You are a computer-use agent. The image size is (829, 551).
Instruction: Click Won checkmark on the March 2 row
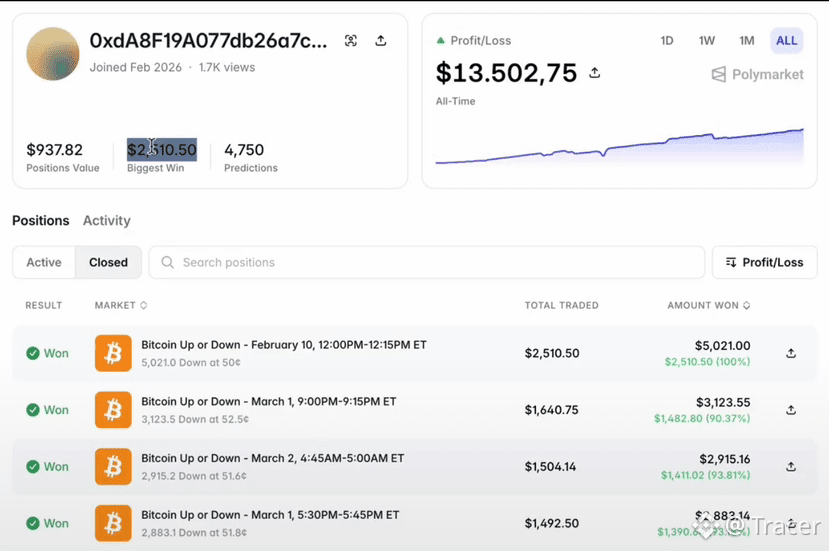33,466
